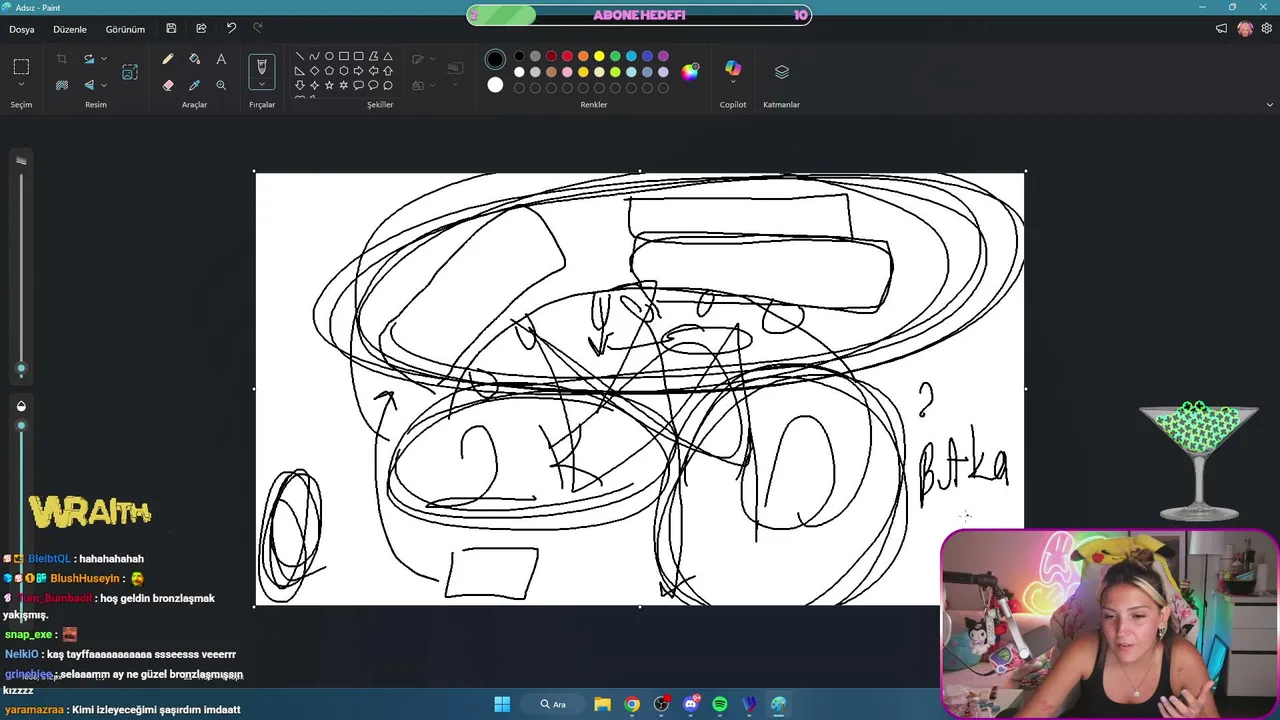Image resolution: width=1280 pixels, height=720 pixels.
Task: Pick the purple color swatch
Action: [663, 56]
